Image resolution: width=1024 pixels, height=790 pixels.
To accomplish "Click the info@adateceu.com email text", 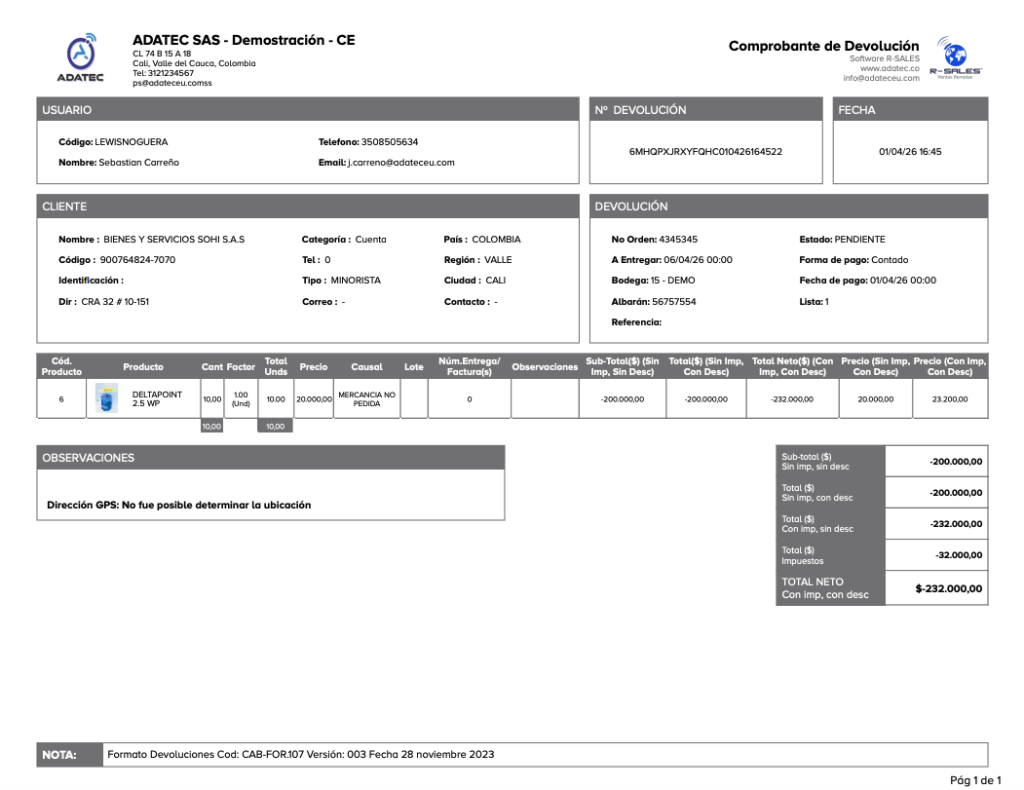I will pyautogui.click(x=881, y=78).
